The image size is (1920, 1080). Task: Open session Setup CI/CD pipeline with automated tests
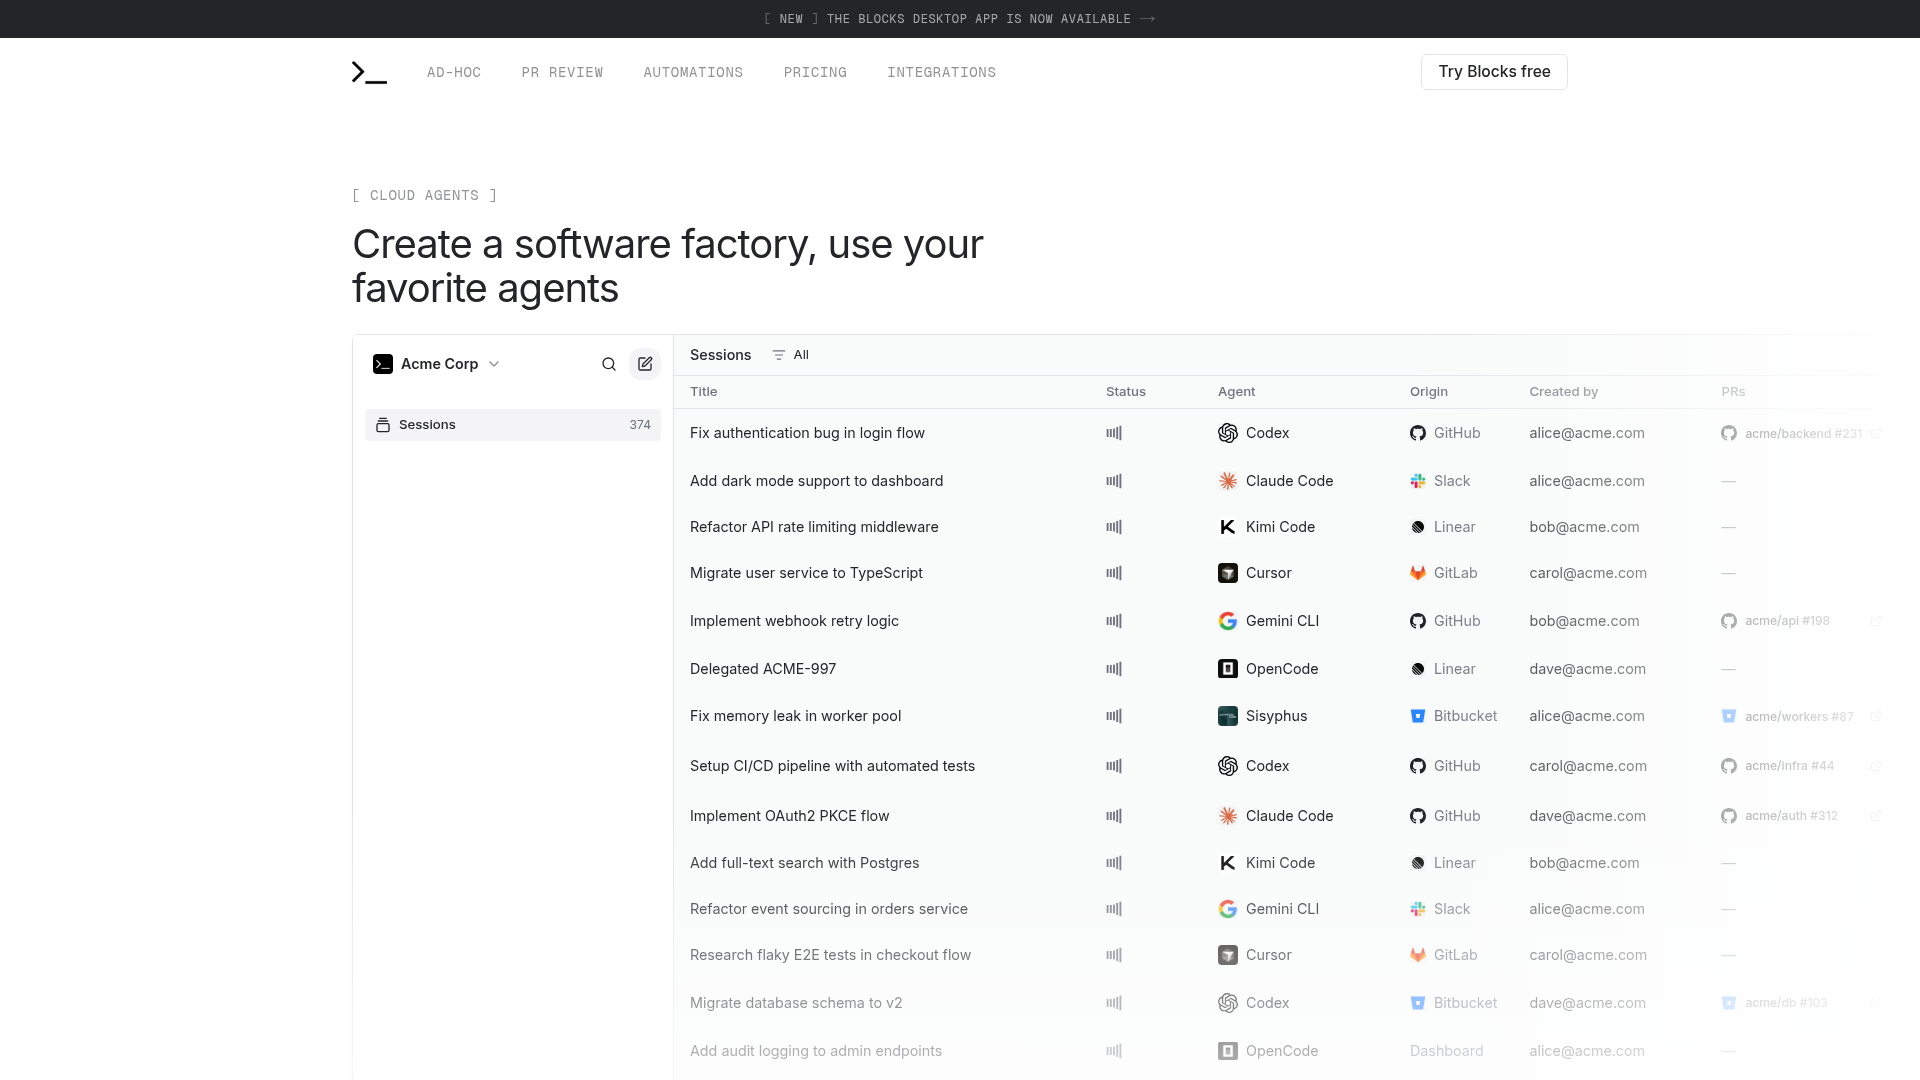pos(832,766)
